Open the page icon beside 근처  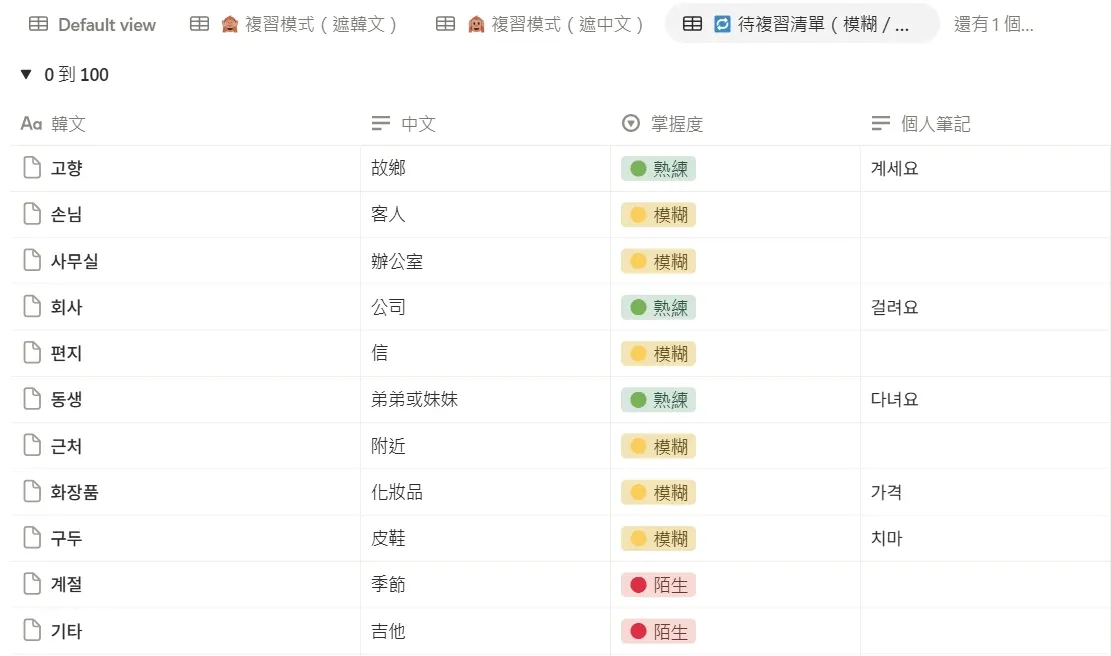point(32,446)
